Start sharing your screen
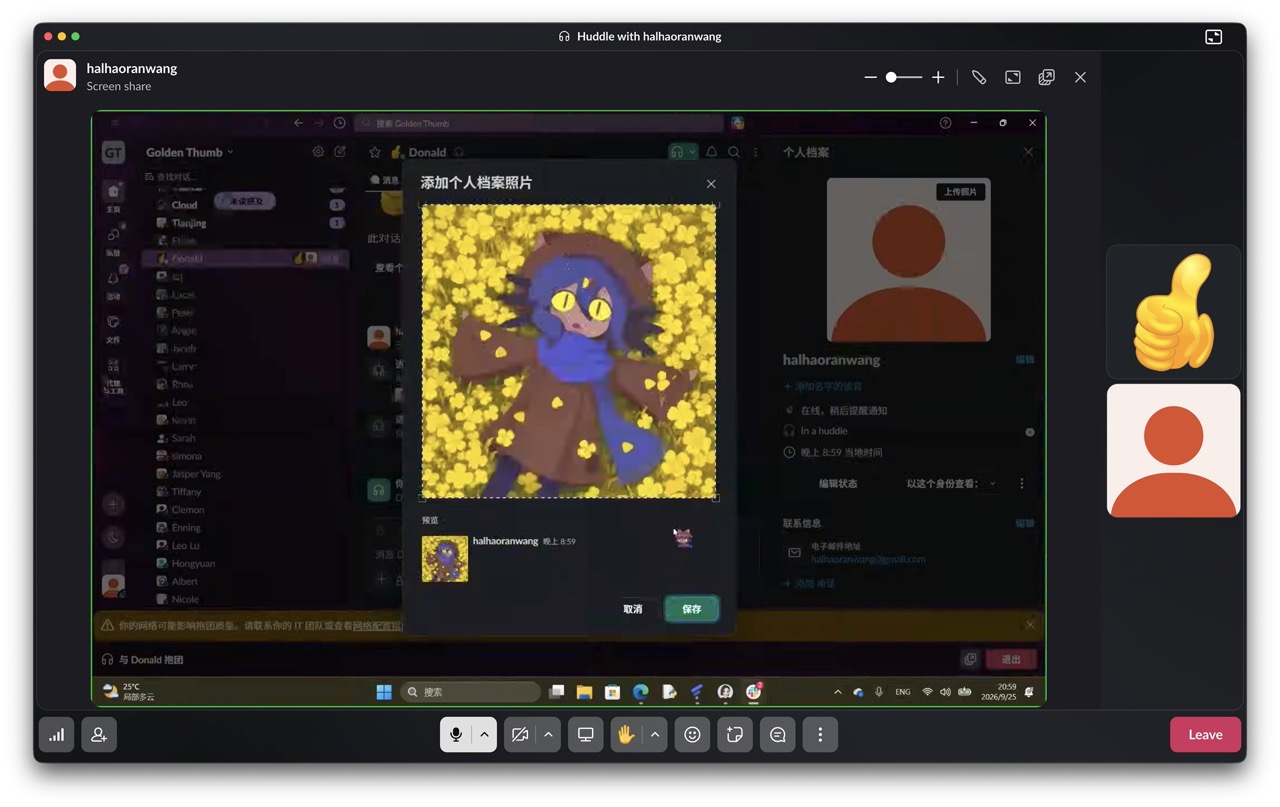This screenshot has width=1280, height=807. (x=586, y=735)
